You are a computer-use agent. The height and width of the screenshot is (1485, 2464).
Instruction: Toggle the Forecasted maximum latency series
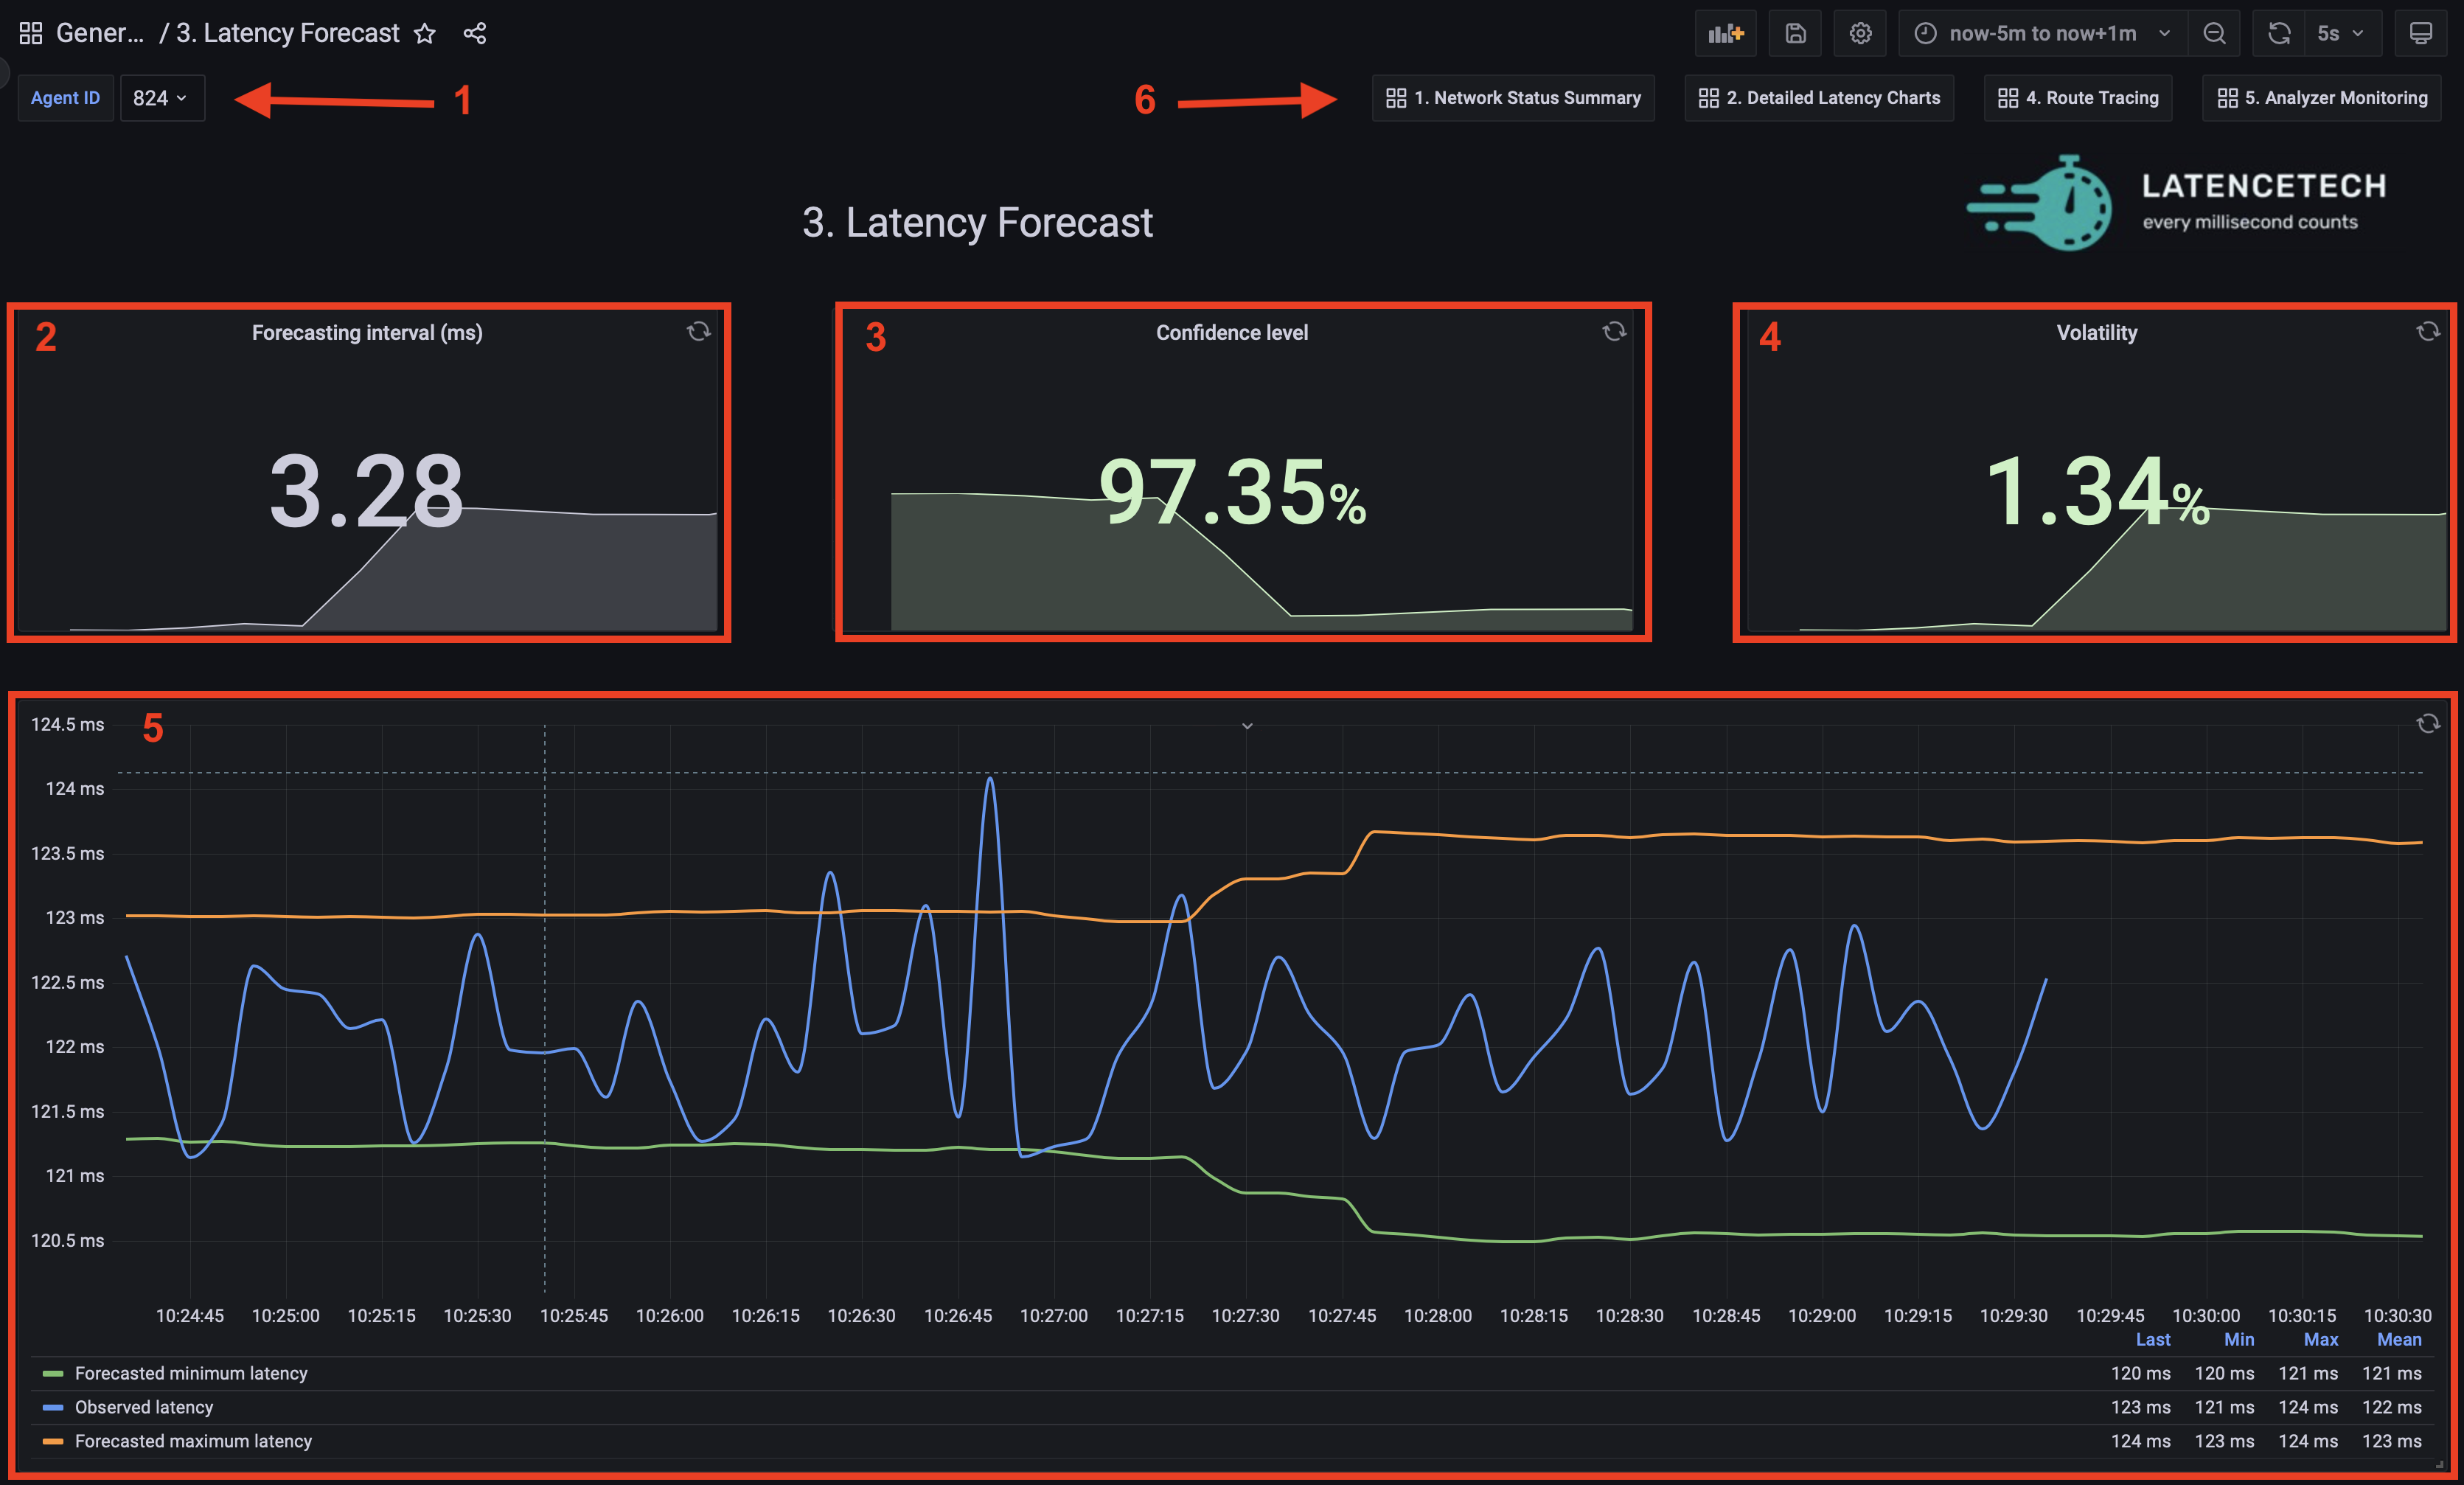195,1440
